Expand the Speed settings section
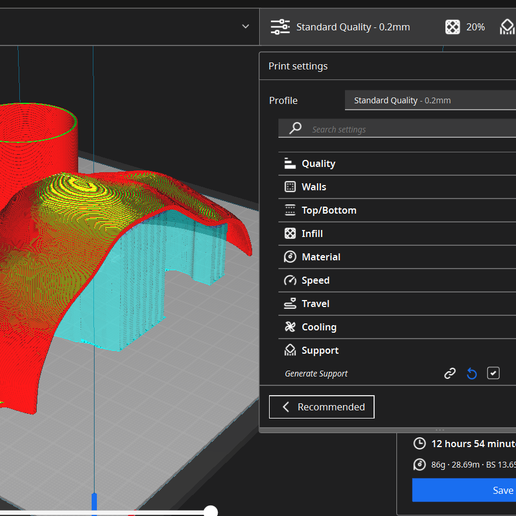The width and height of the screenshot is (516, 516). tap(397, 280)
